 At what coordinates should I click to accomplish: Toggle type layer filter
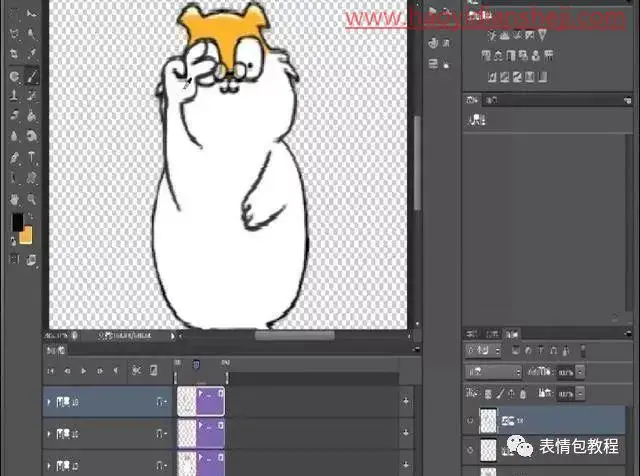[541, 350]
